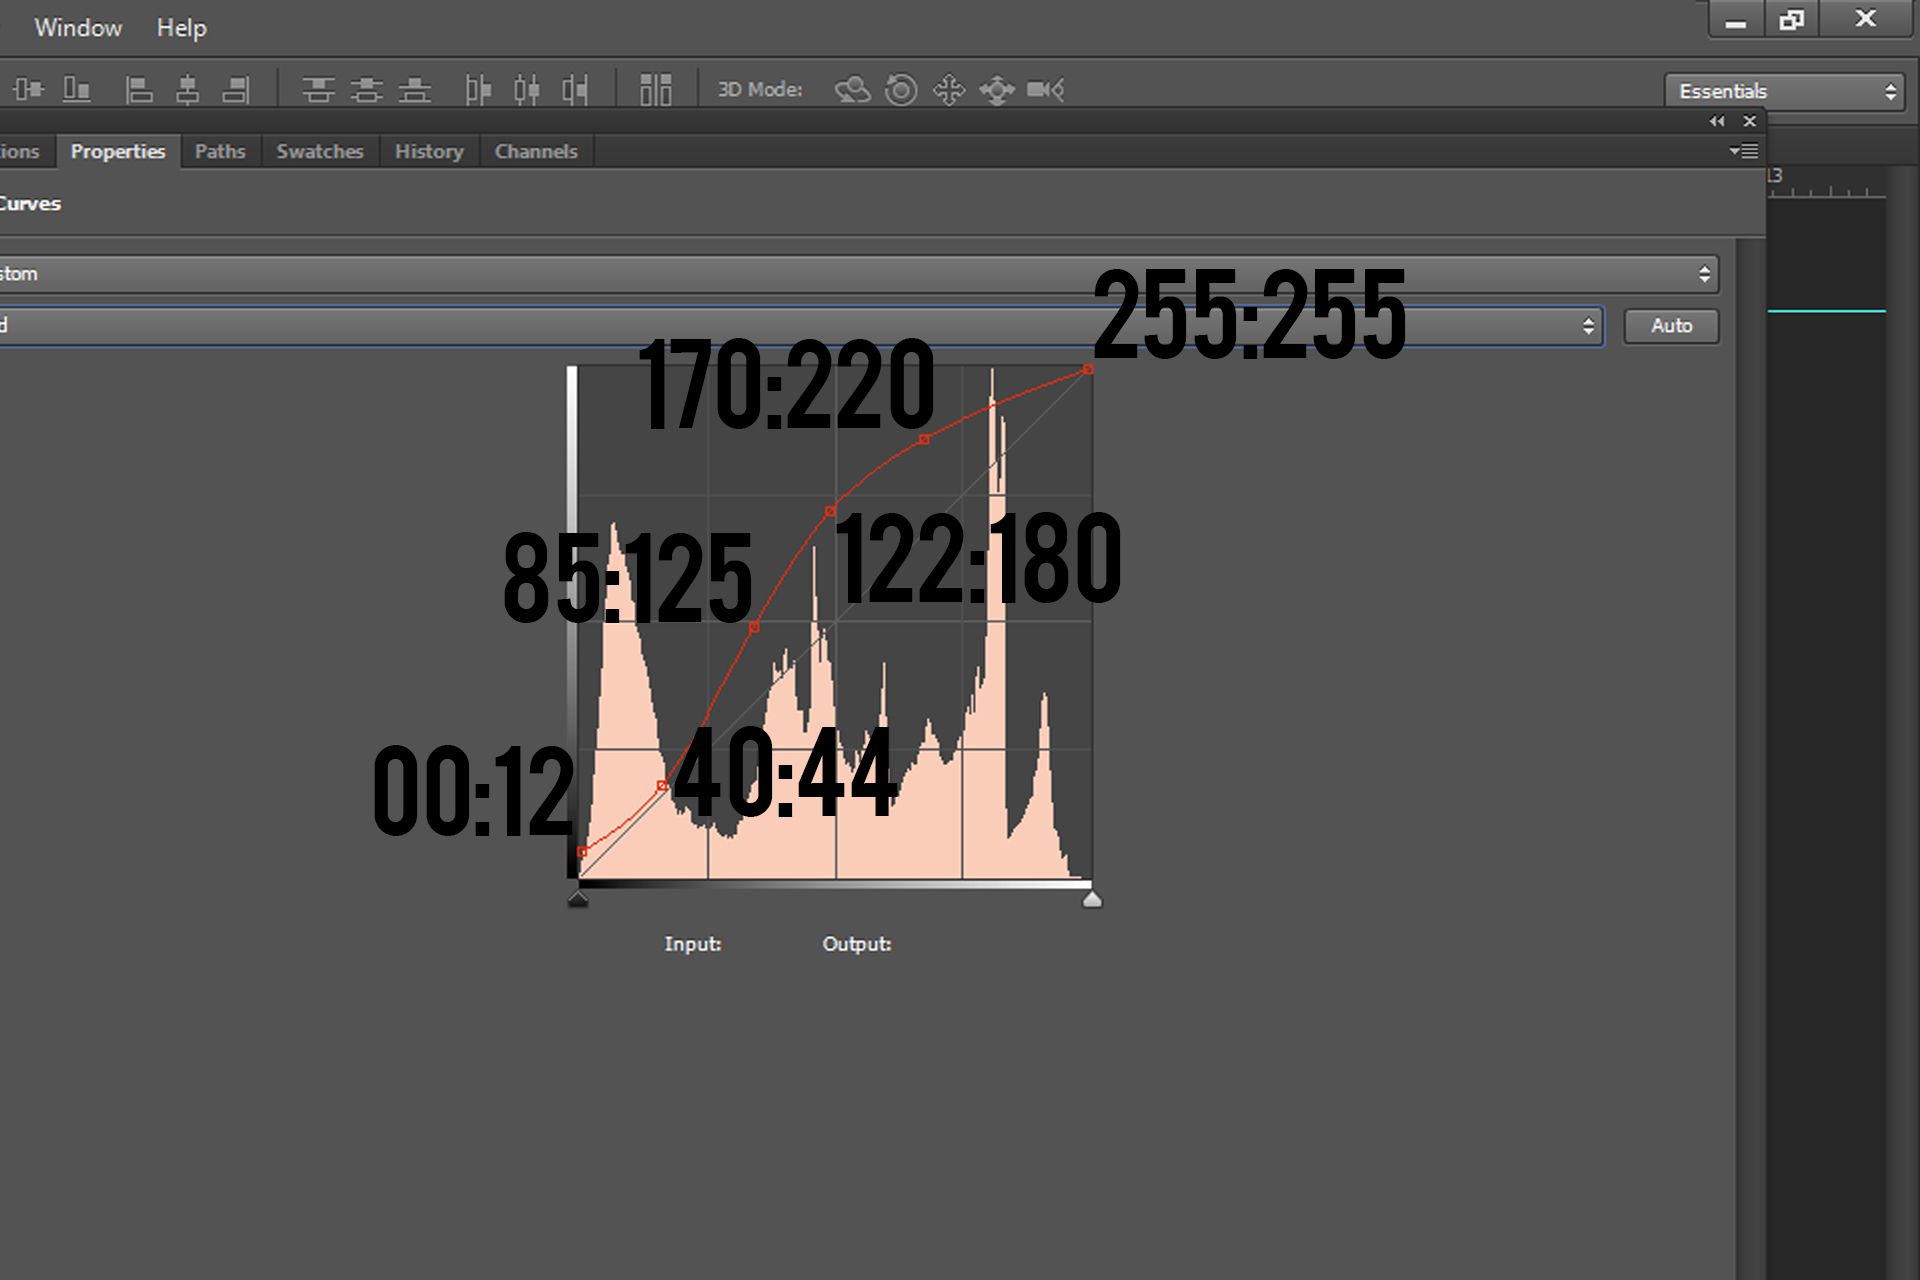1920x1280 pixels.
Task: Click the Auto-Align Layers icon
Action: [655, 90]
